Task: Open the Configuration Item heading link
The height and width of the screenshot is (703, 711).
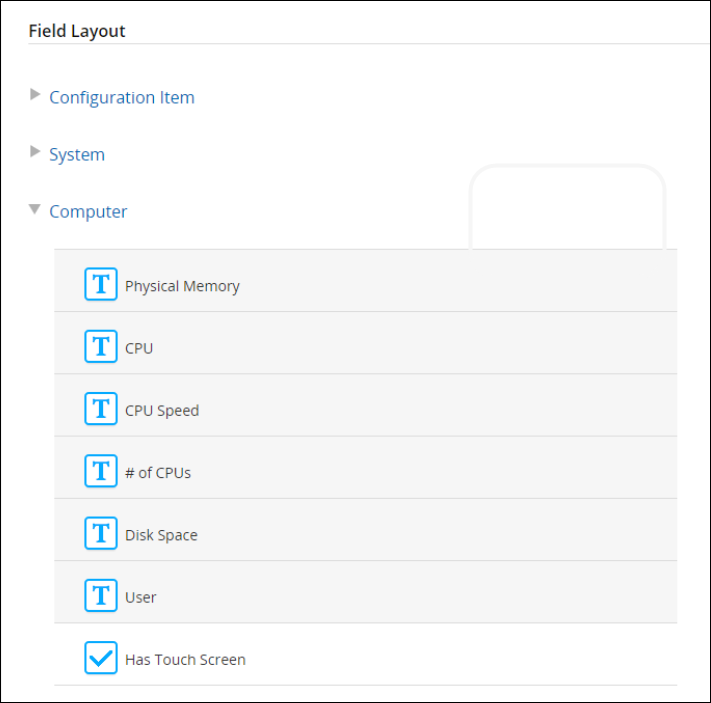Action: pyautogui.click(x=122, y=97)
